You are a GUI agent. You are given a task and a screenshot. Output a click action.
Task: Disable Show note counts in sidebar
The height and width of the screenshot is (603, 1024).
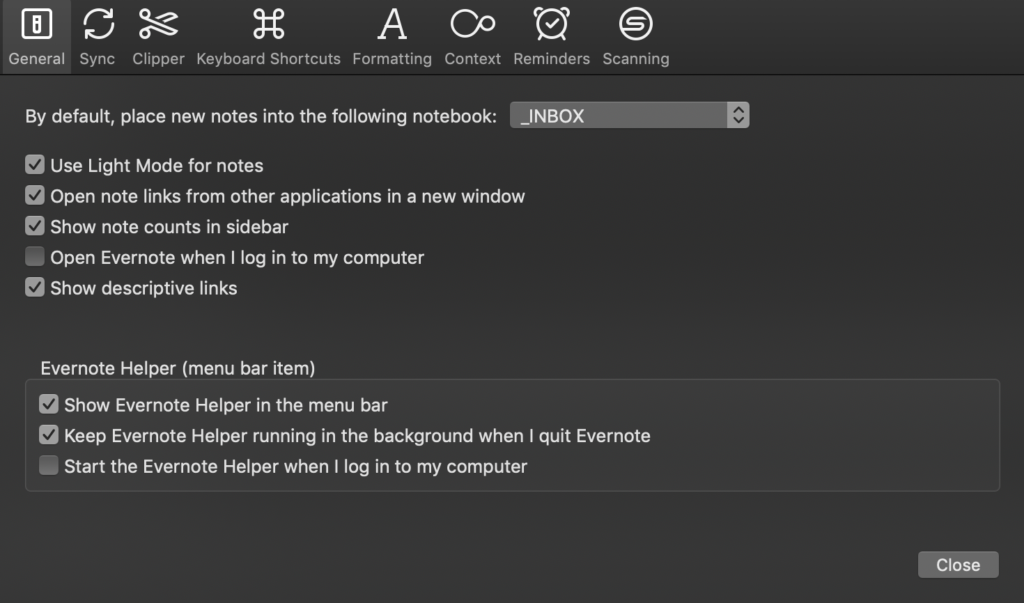35,226
